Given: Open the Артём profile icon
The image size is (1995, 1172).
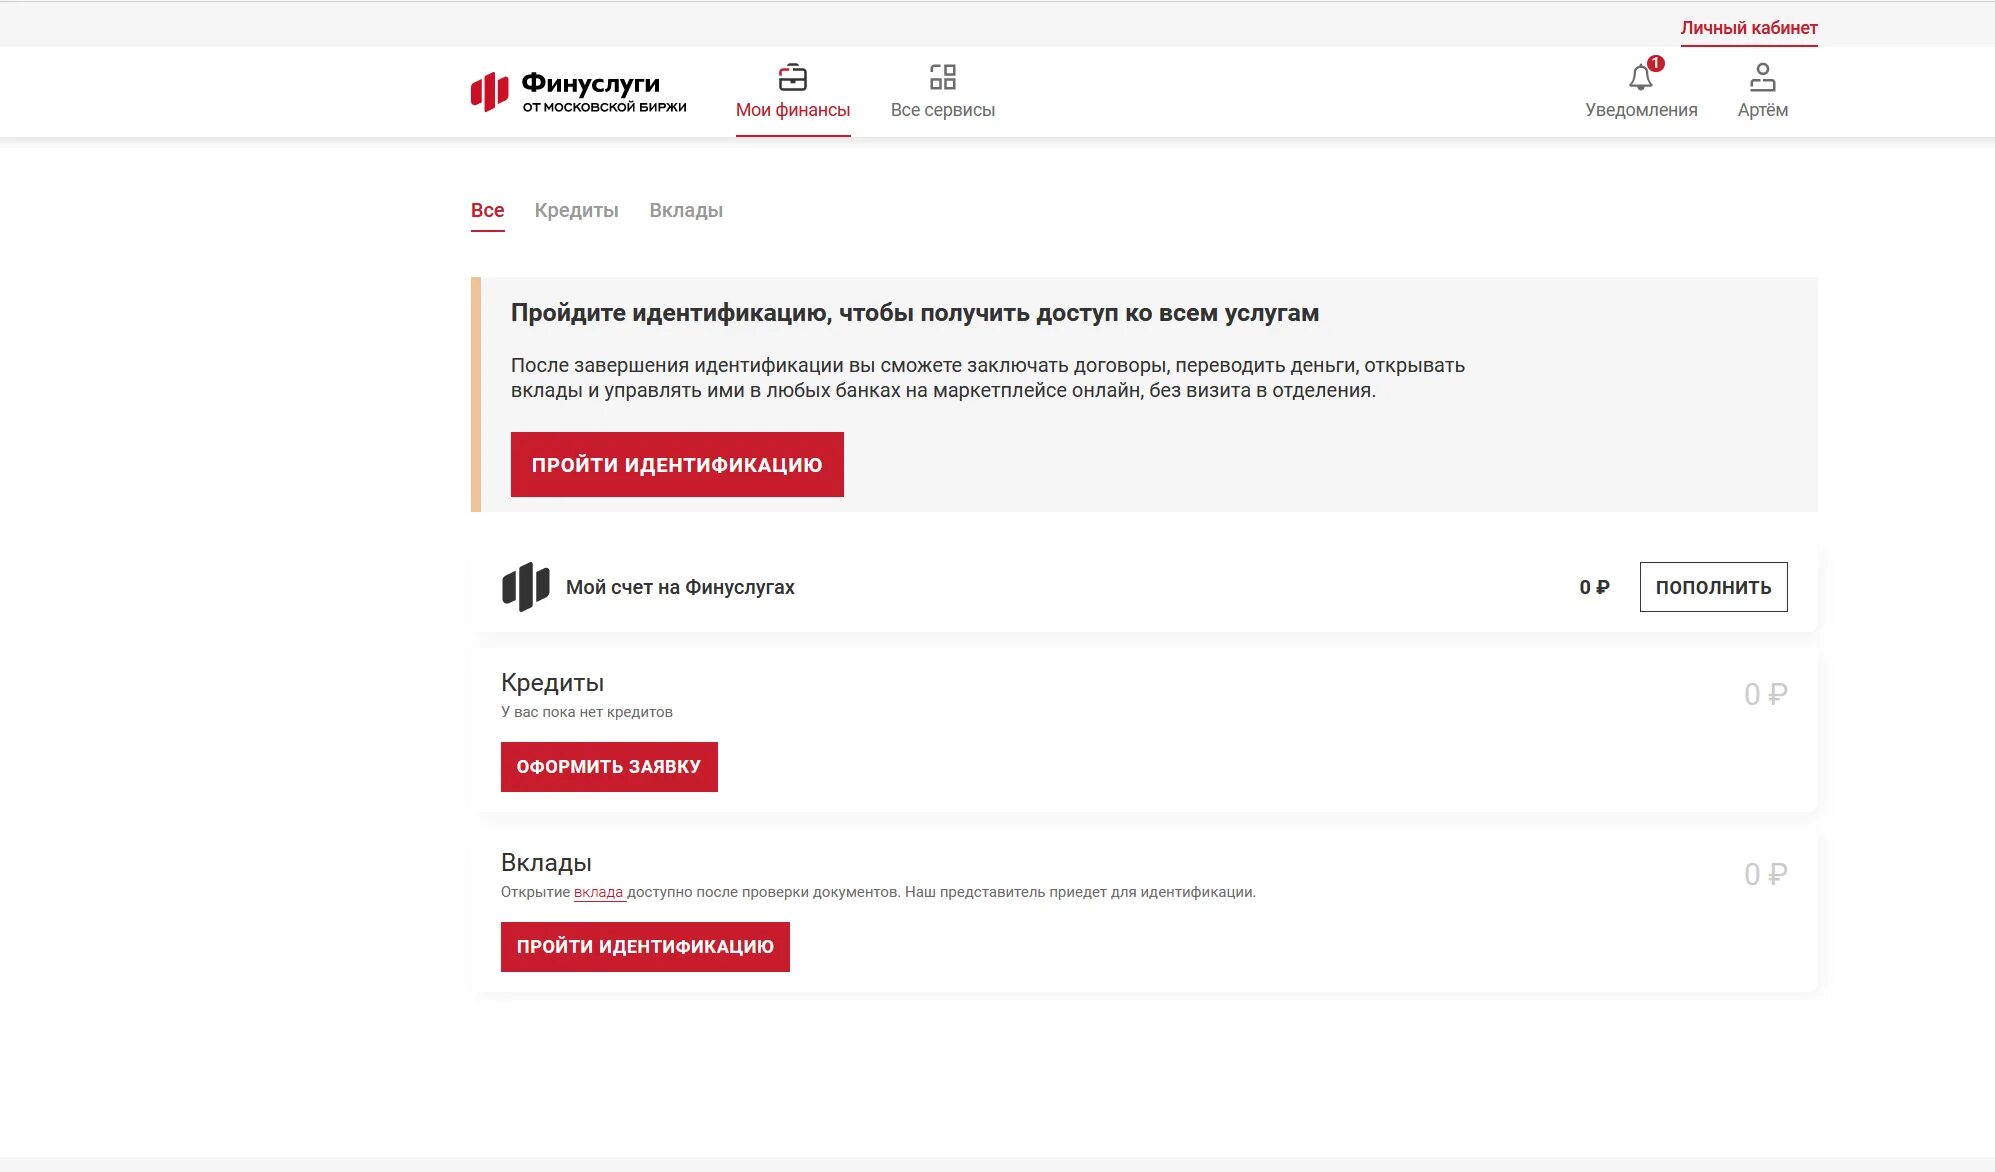Looking at the screenshot, I should point(1763,77).
